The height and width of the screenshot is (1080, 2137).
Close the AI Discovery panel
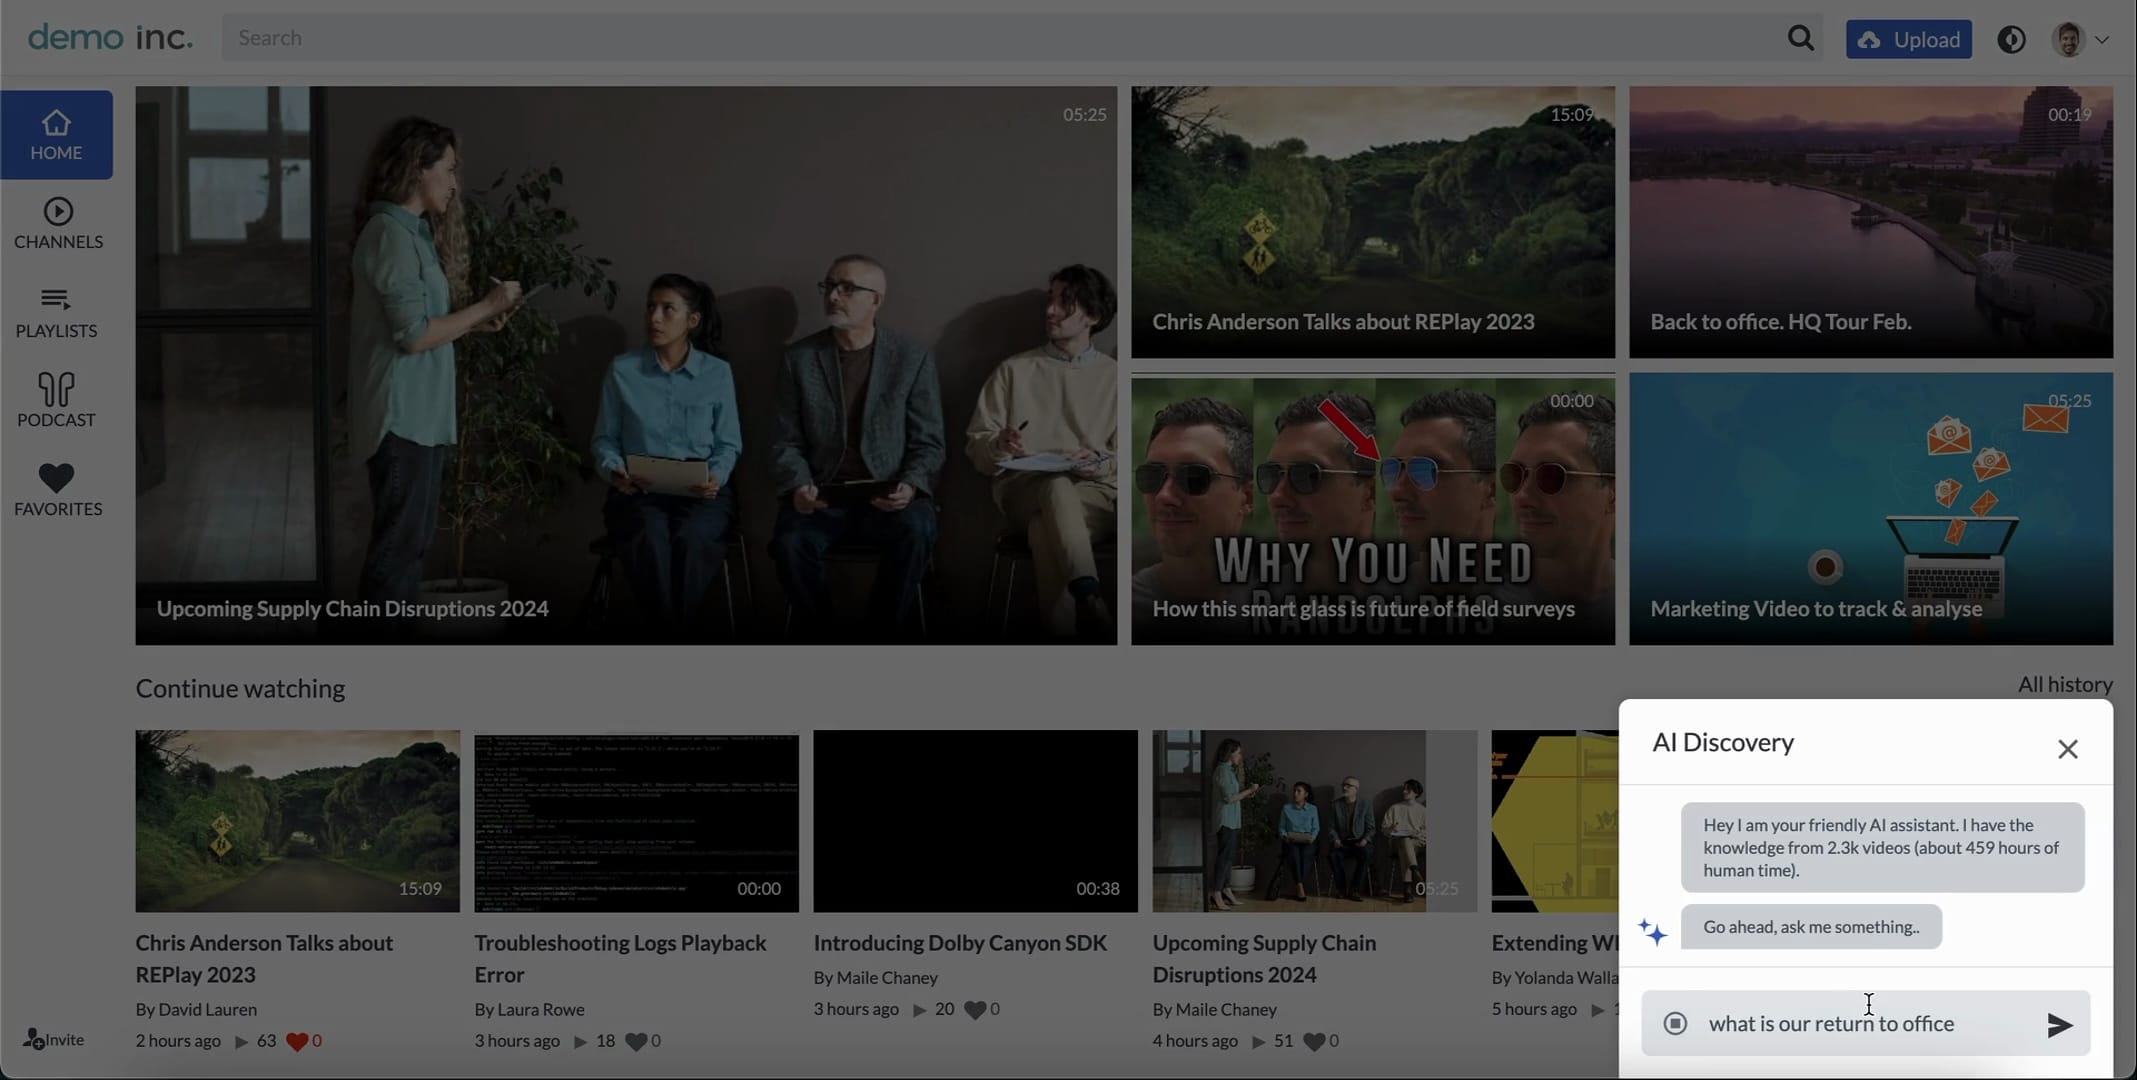(x=2067, y=749)
